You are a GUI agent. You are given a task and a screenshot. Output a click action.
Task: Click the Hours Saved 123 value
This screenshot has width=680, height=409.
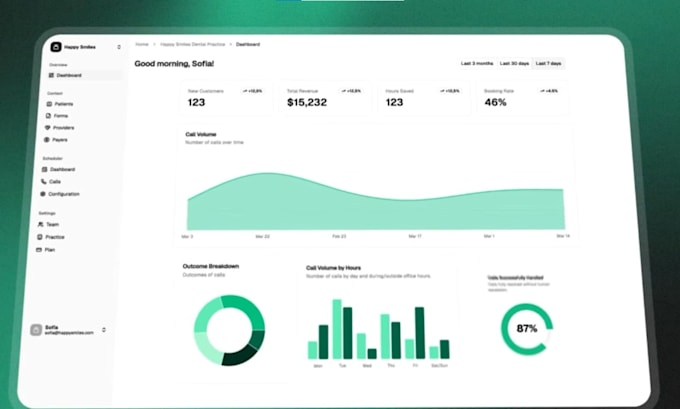[x=394, y=102]
